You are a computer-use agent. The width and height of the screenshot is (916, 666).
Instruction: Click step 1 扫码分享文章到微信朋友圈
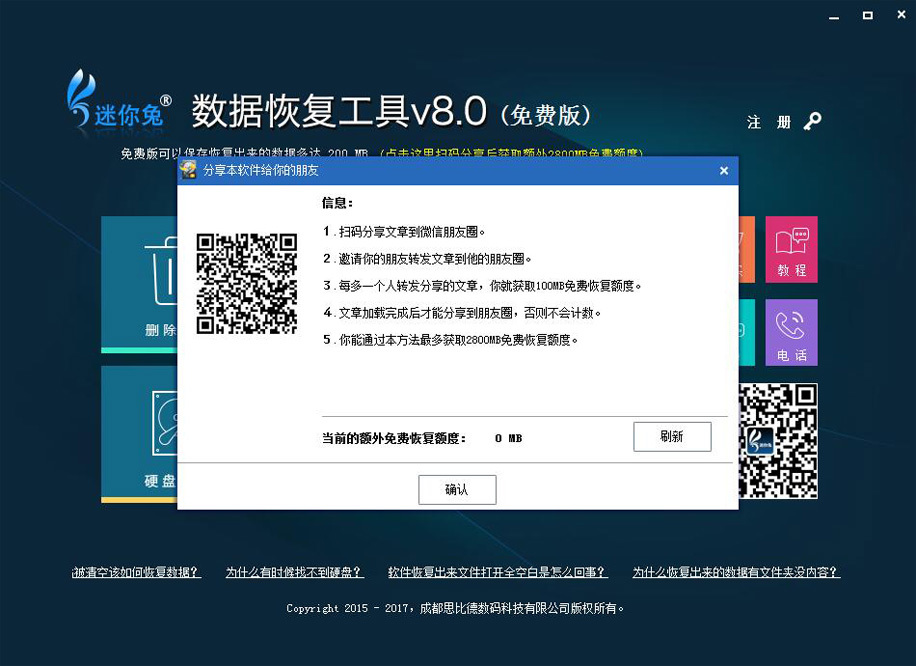click(x=404, y=232)
